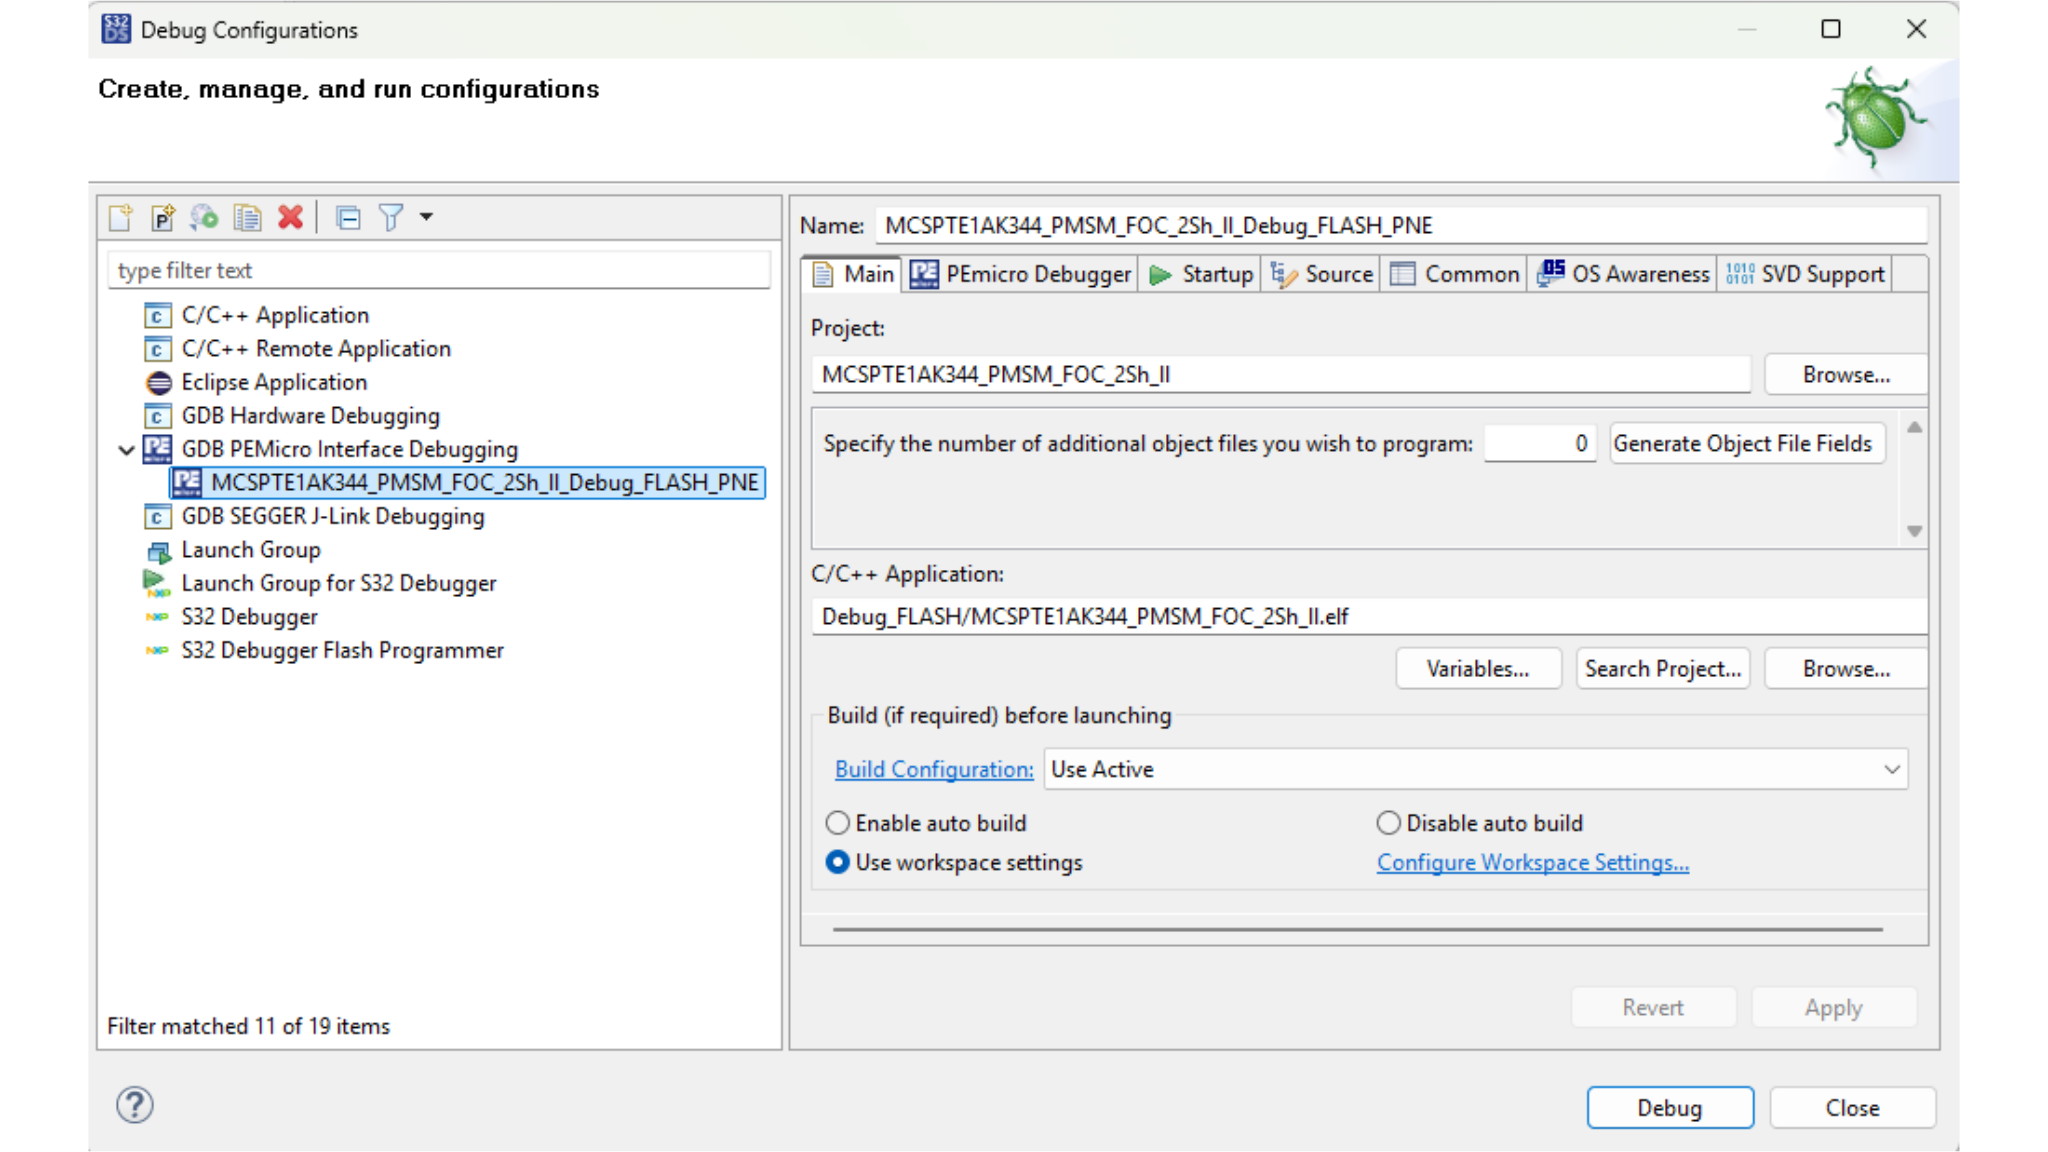
Task: Click the Apply button
Action: [x=1834, y=1007]
